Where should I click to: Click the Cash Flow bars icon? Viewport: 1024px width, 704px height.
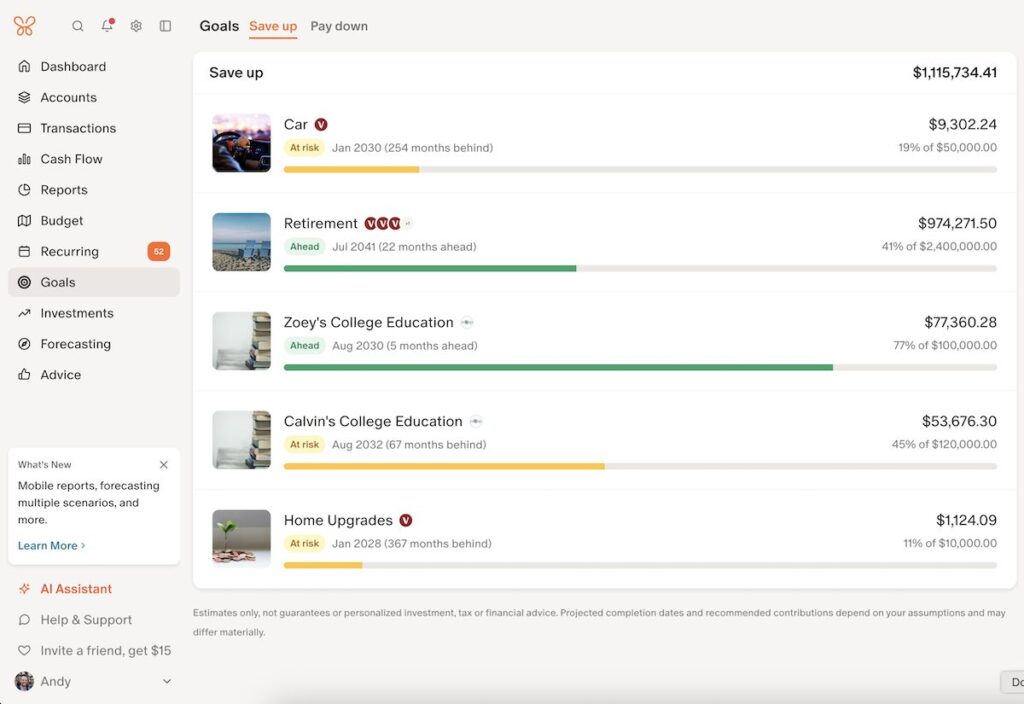click(x=24, y=159)
